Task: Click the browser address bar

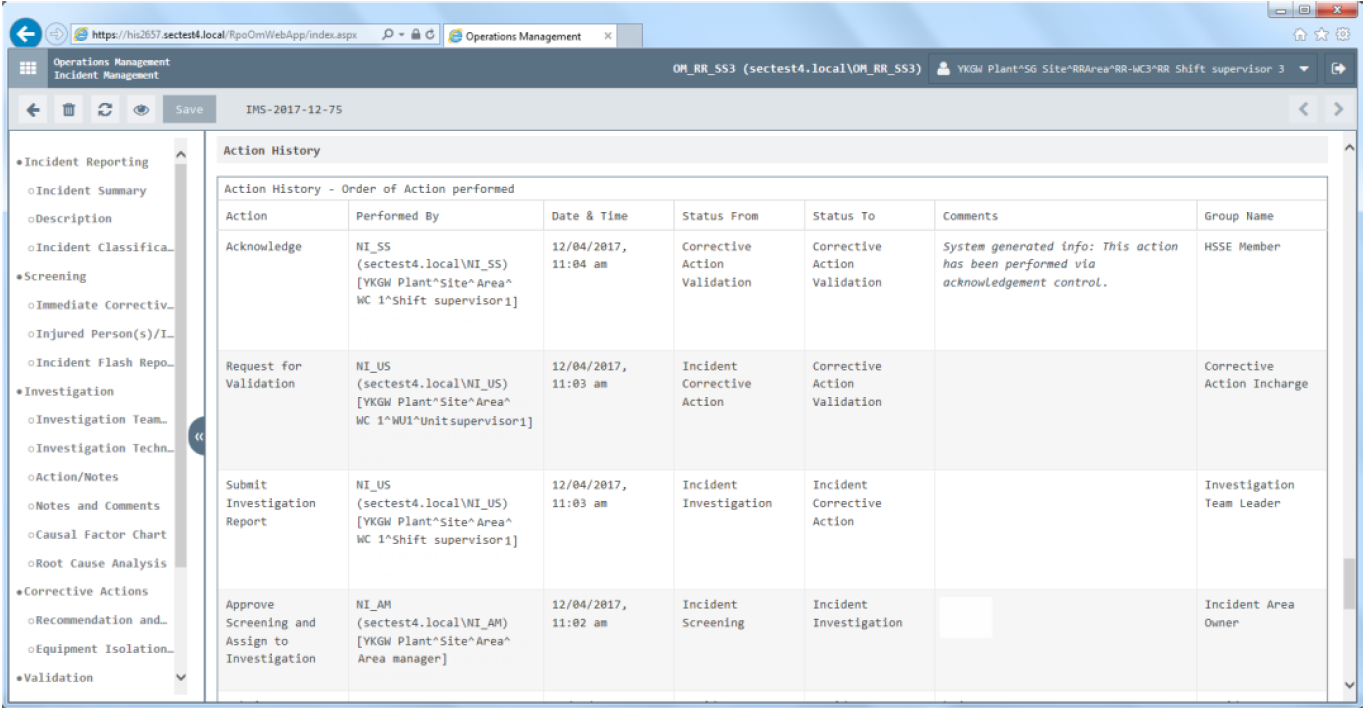Action: [220, 35]
